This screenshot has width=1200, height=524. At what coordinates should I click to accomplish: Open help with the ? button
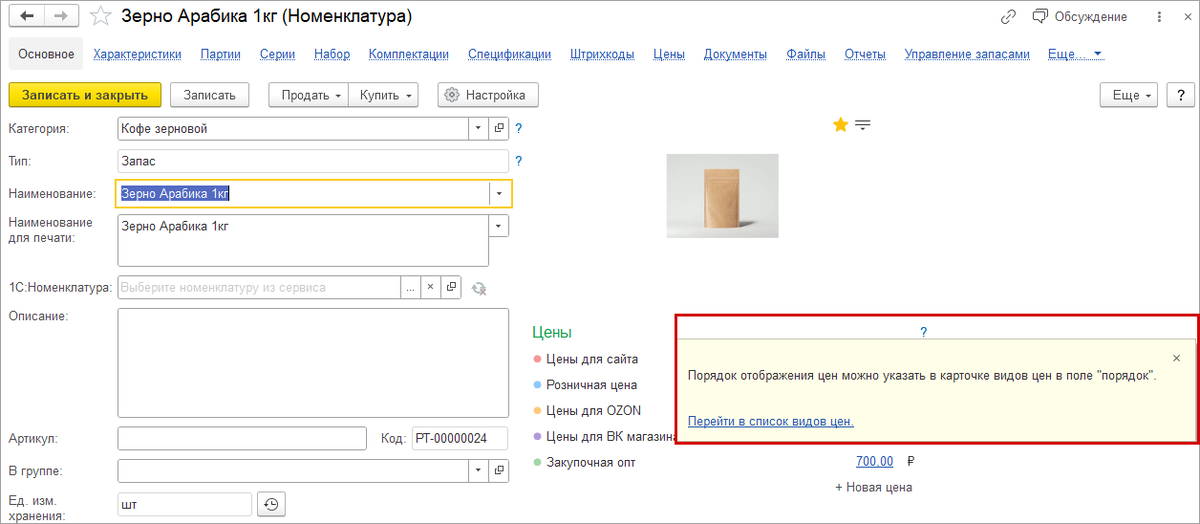pyautogui.click(x=1181, y=95)
